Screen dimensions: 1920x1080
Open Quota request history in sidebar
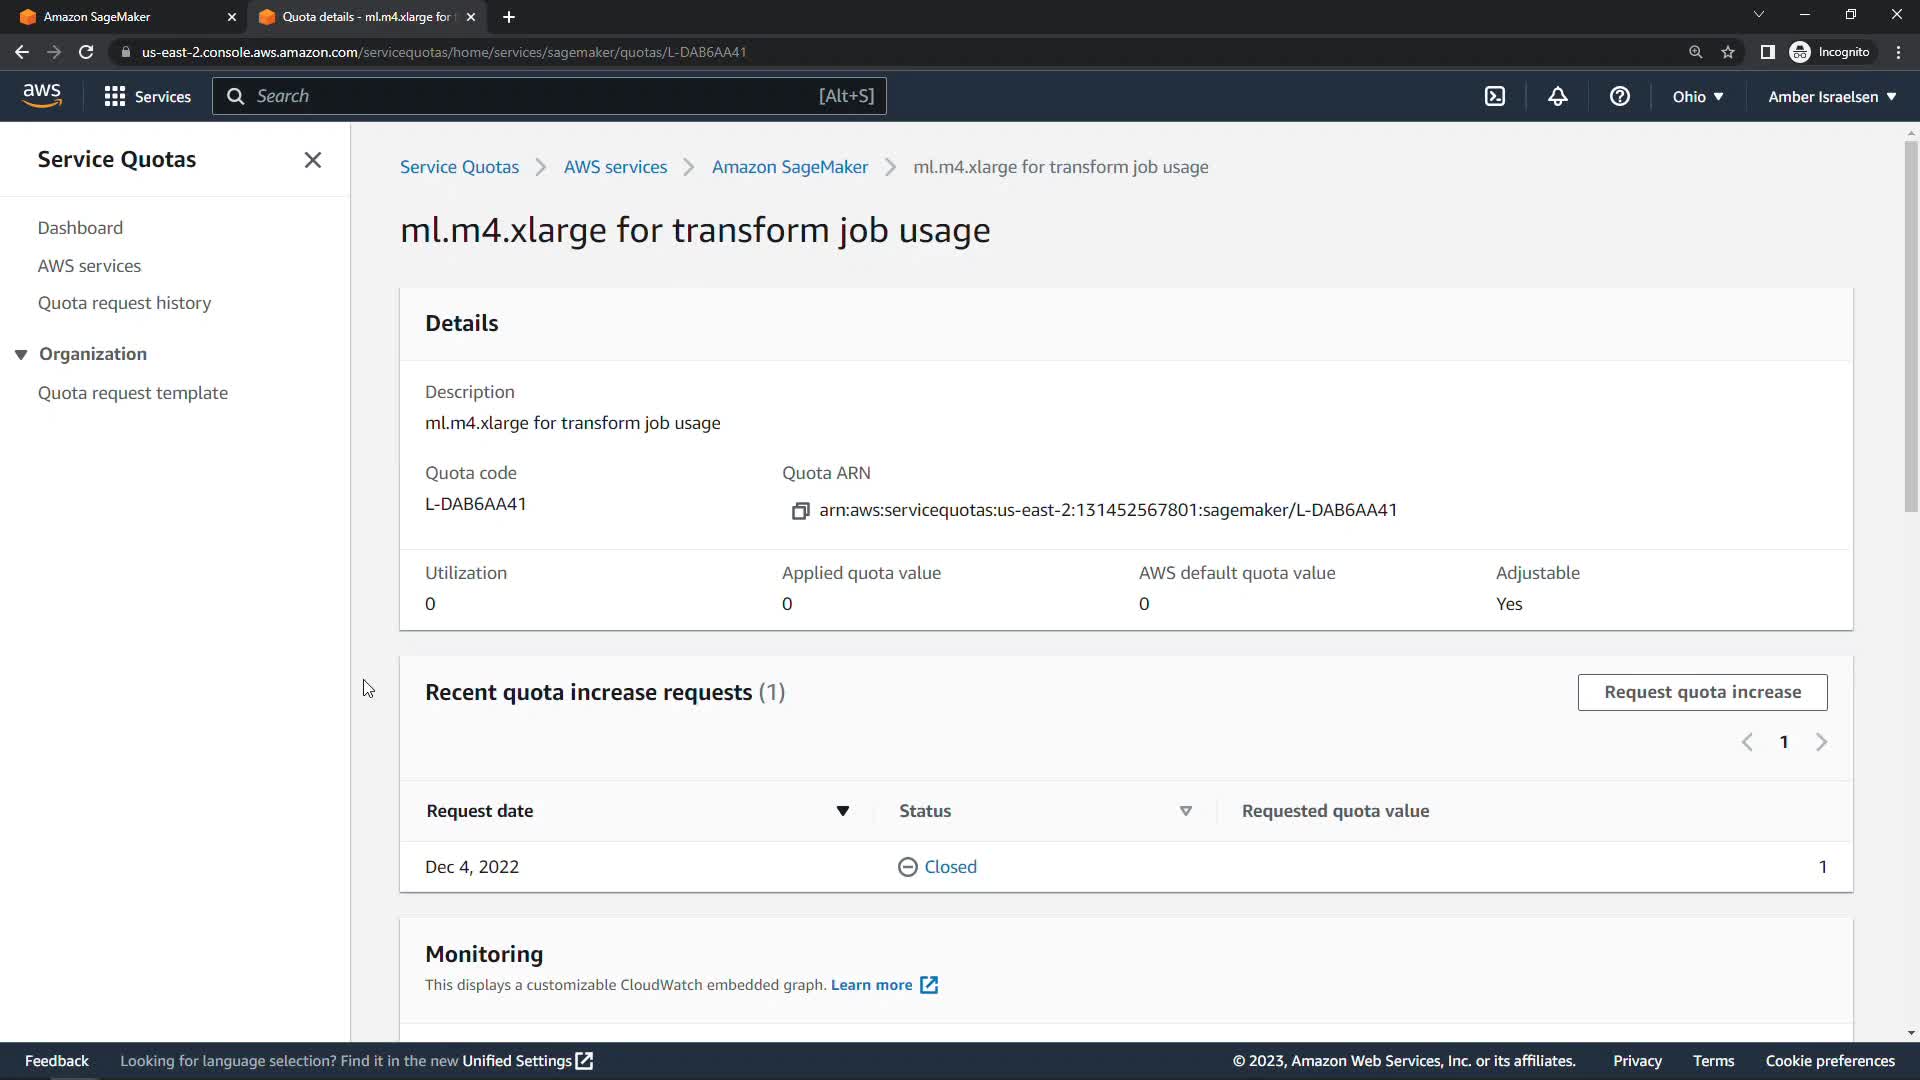tap(124, 303)
